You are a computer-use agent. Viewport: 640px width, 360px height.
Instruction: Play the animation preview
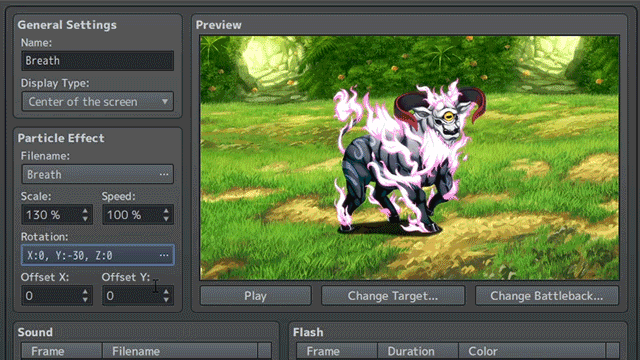pyautogui.click(x=256, y=296)
